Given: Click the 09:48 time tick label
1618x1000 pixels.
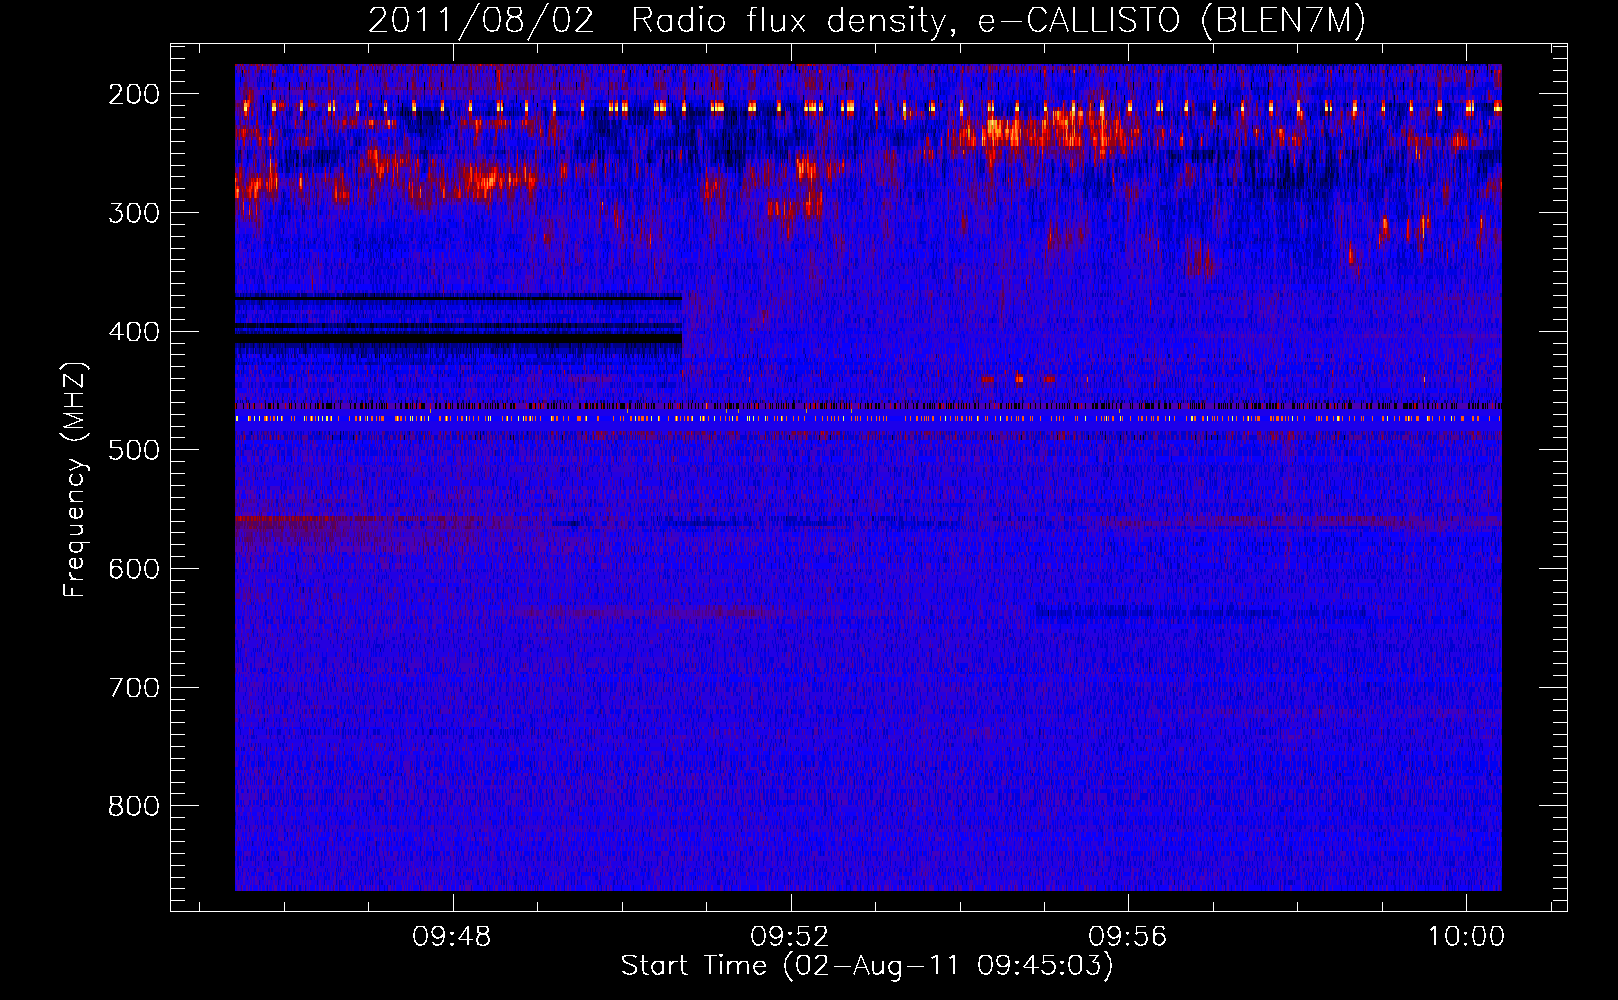Looking at the screenshot, I should click(453, 937).
